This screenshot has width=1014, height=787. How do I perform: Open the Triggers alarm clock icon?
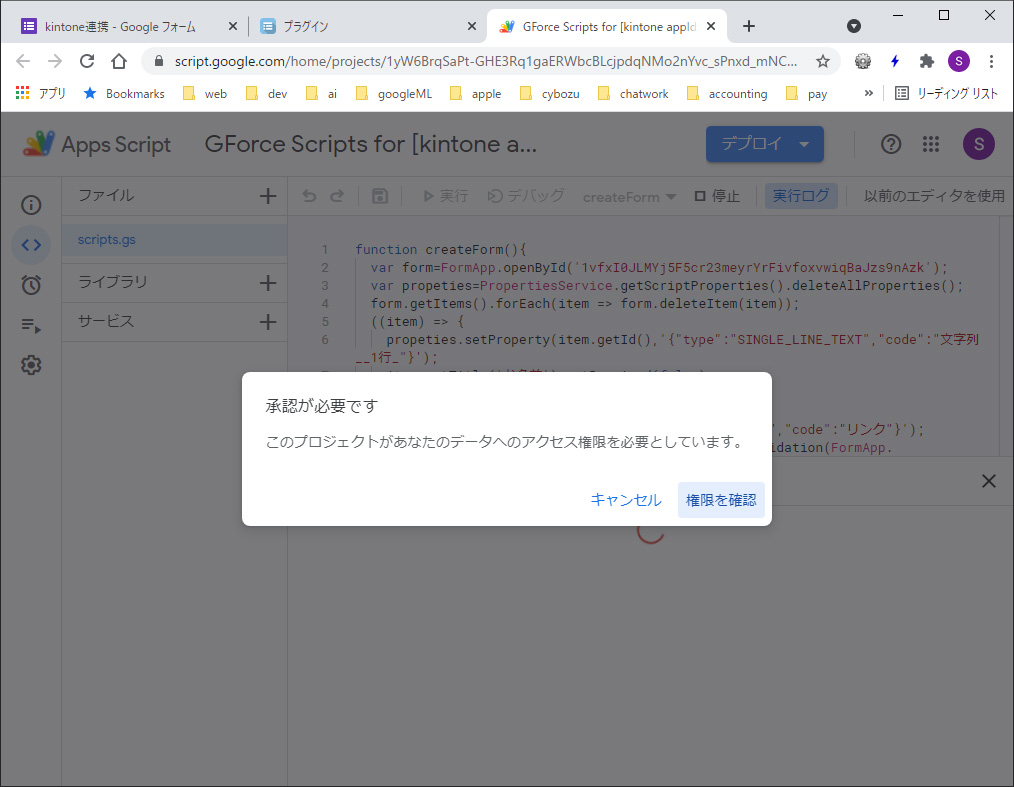point(31,285)
